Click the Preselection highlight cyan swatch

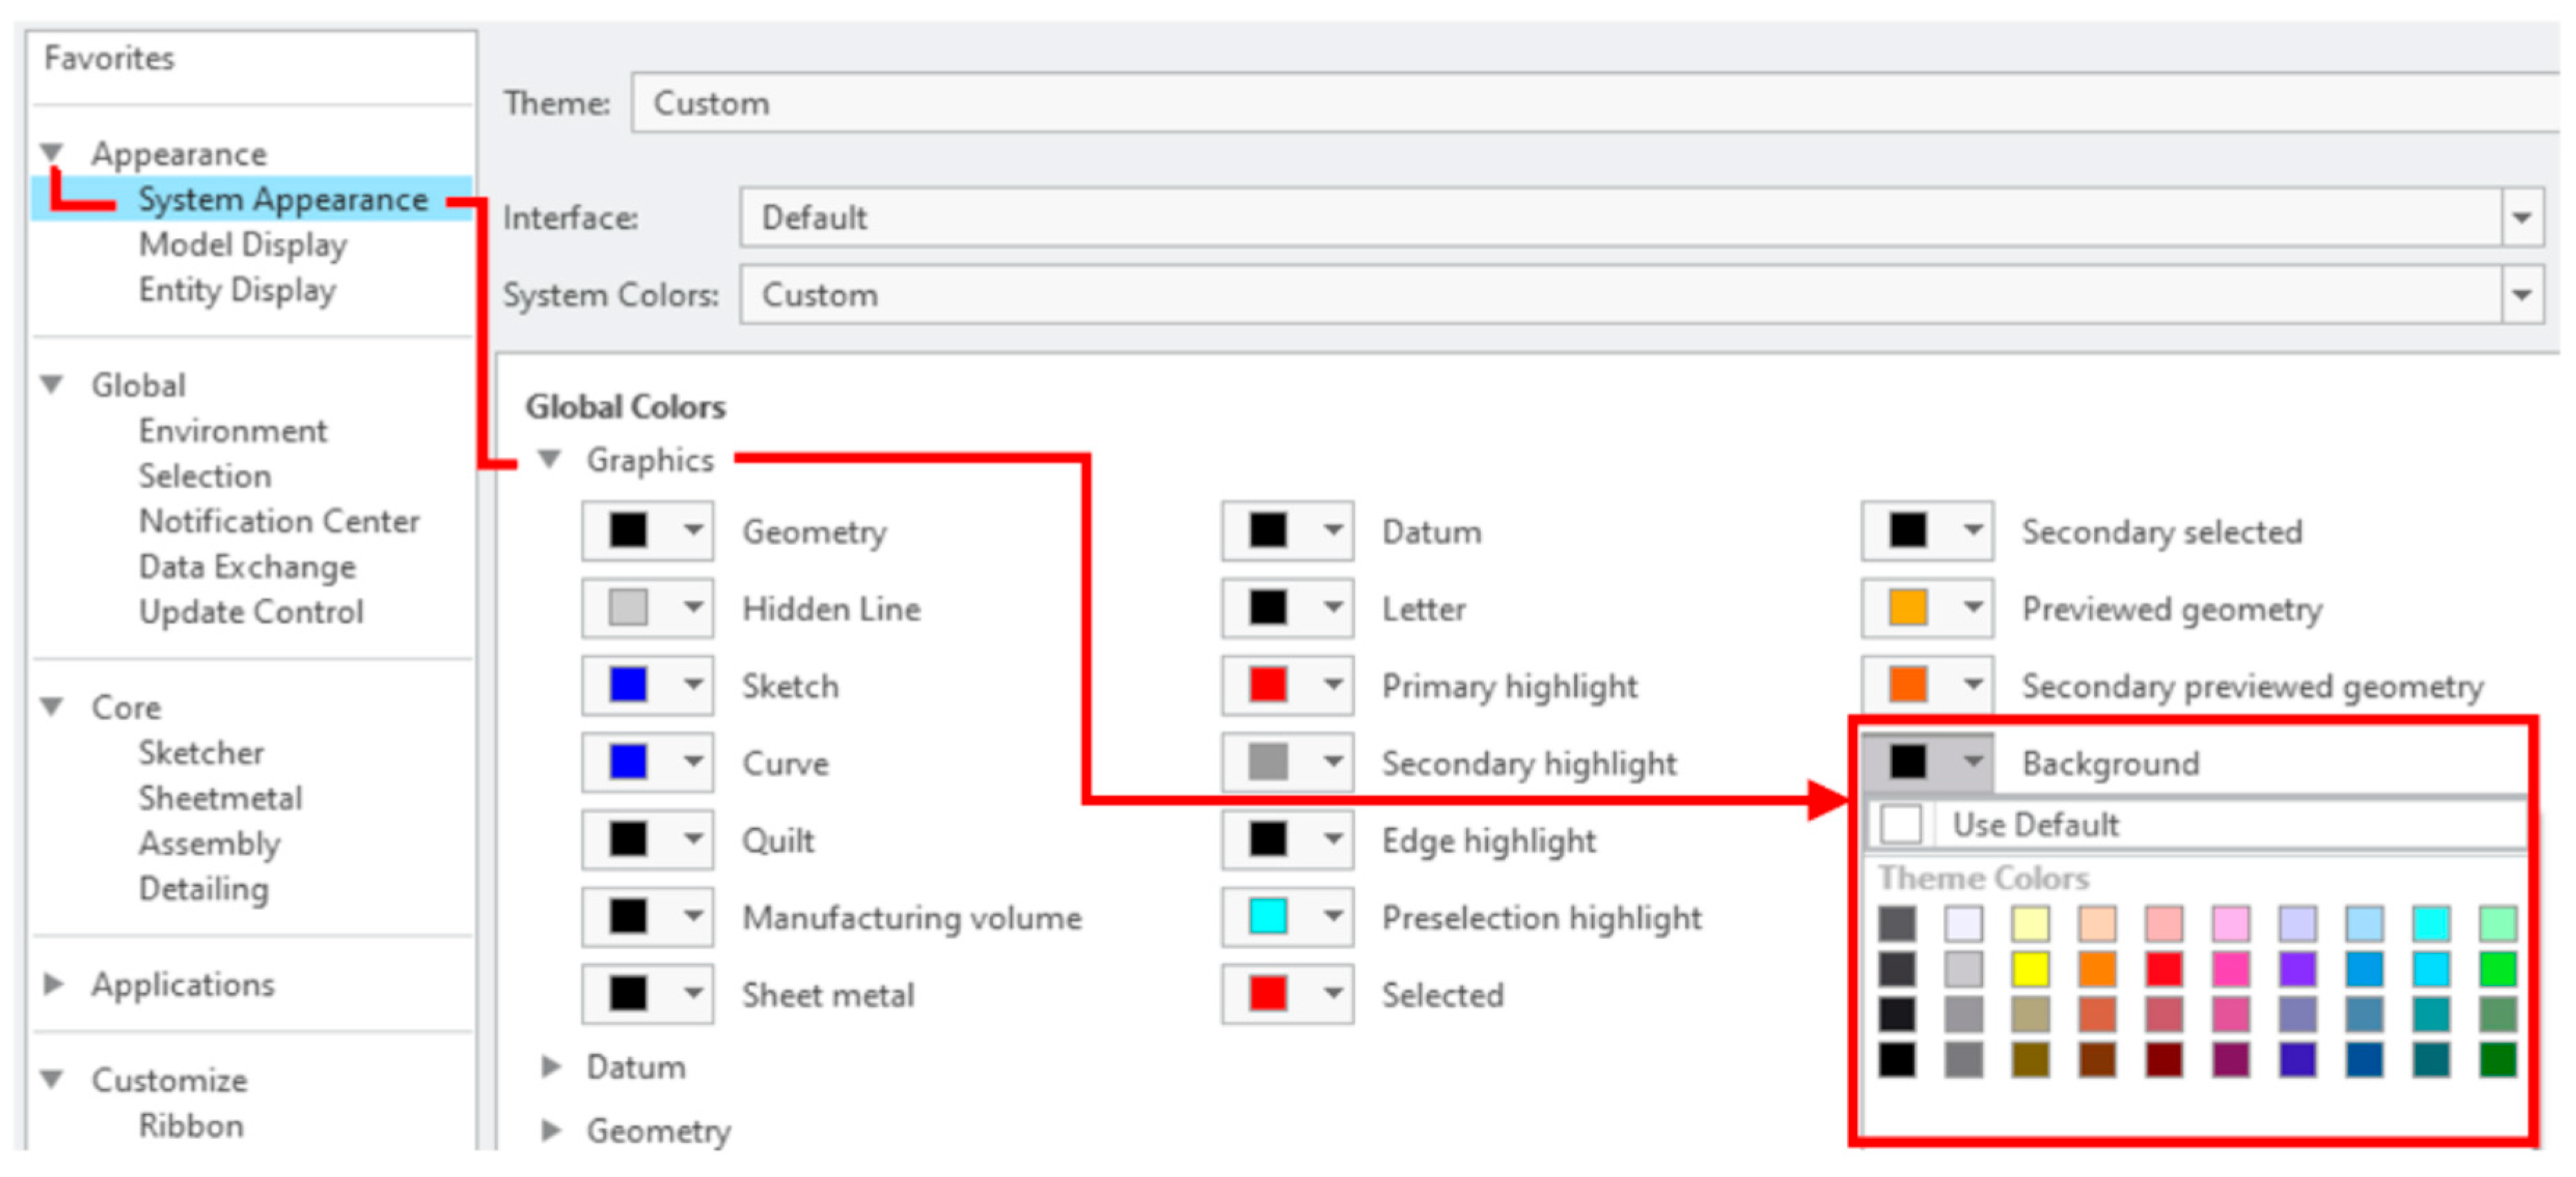tap(1267, 916)
